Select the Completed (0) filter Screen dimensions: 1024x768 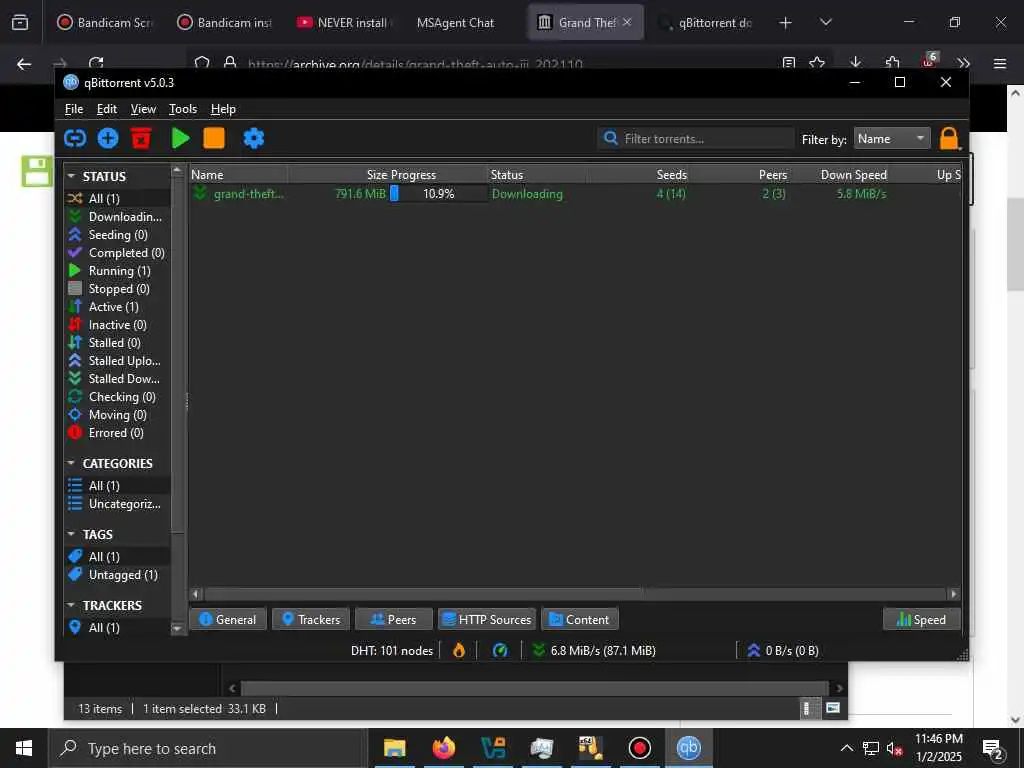(118, 252)
